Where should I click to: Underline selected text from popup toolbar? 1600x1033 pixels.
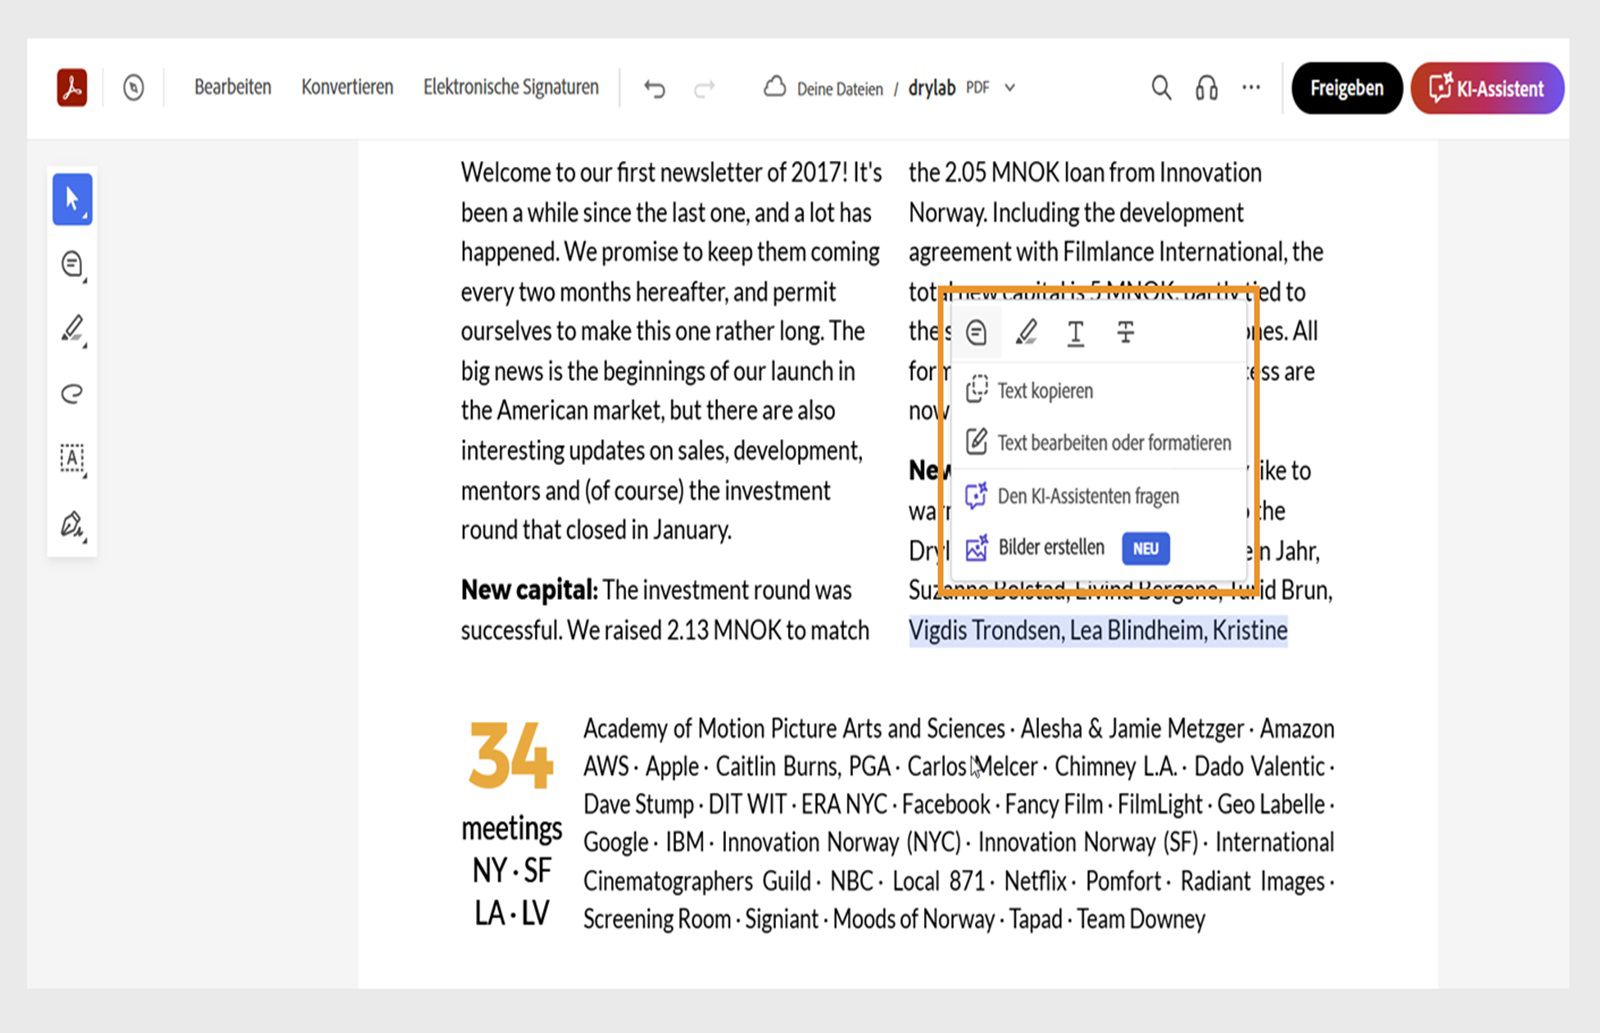pos(1076,332)
